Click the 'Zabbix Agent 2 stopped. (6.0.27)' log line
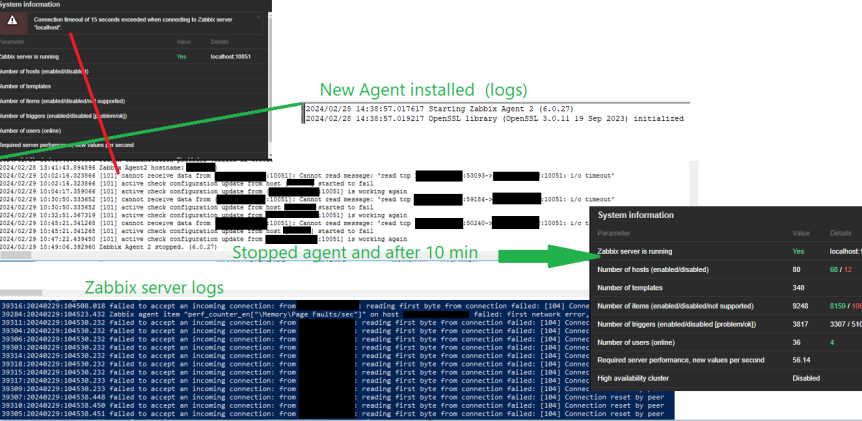The width and height of the screenshot is (862, 421). [109, 248]
